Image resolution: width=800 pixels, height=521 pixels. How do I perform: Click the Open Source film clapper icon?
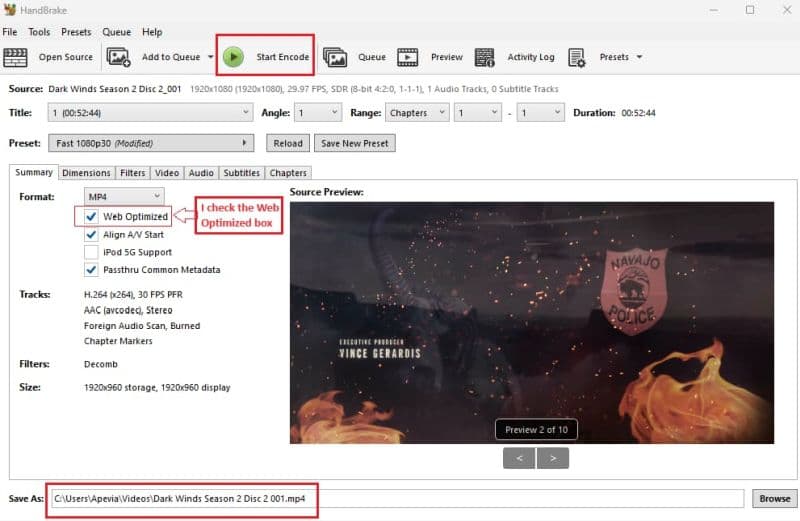pyautogui.click(x=15, y=57)
